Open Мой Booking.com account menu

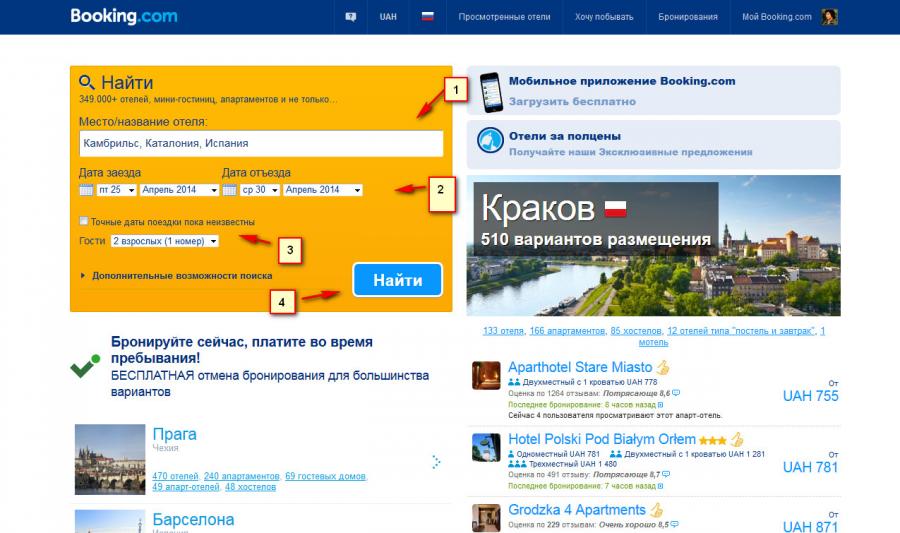coord(777,17)
